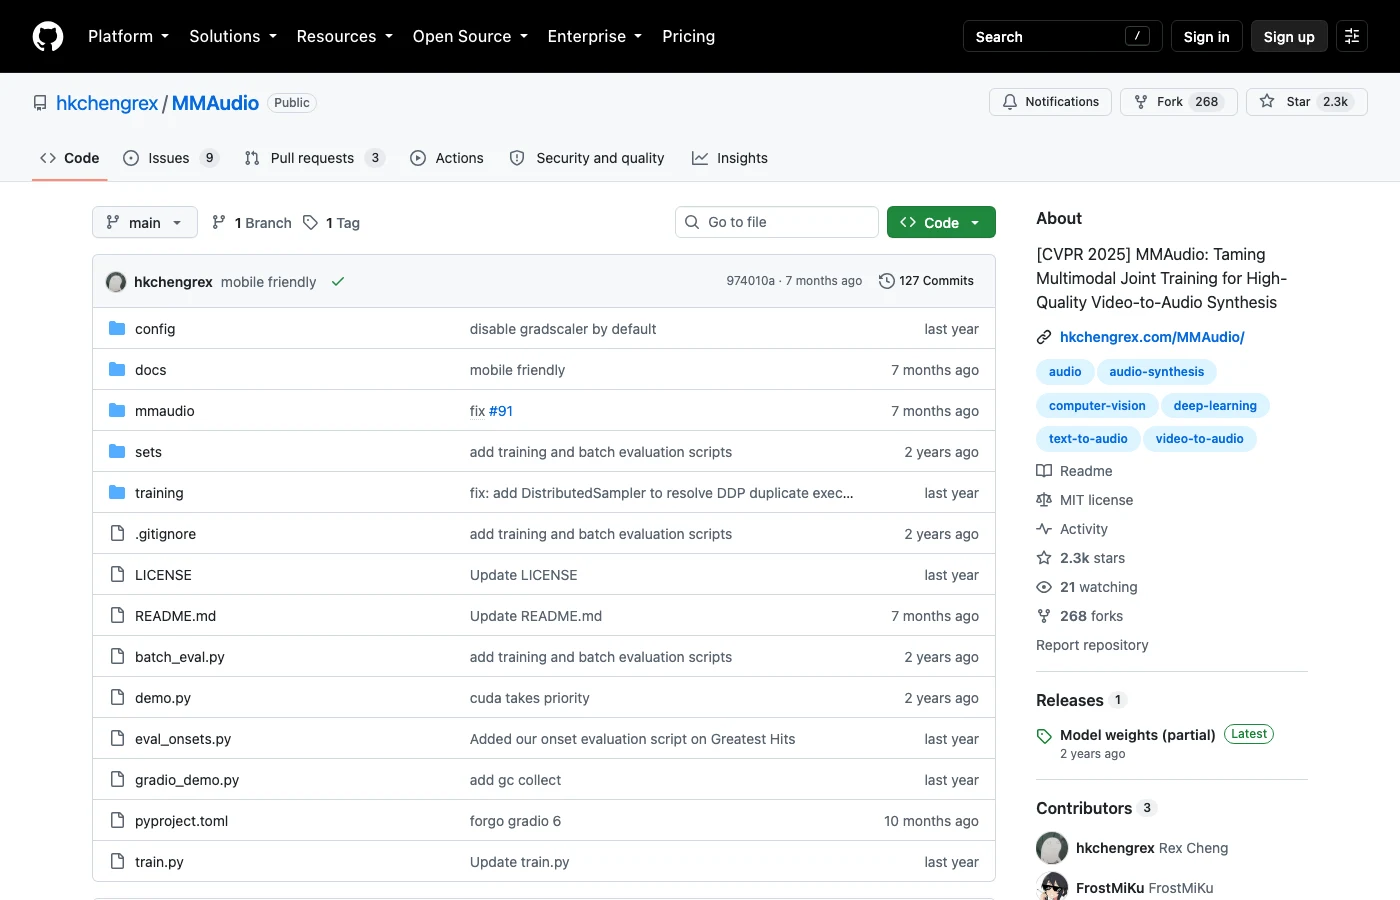Switch to Security and quality tab
1400x900 pixels.
point(587,158)
